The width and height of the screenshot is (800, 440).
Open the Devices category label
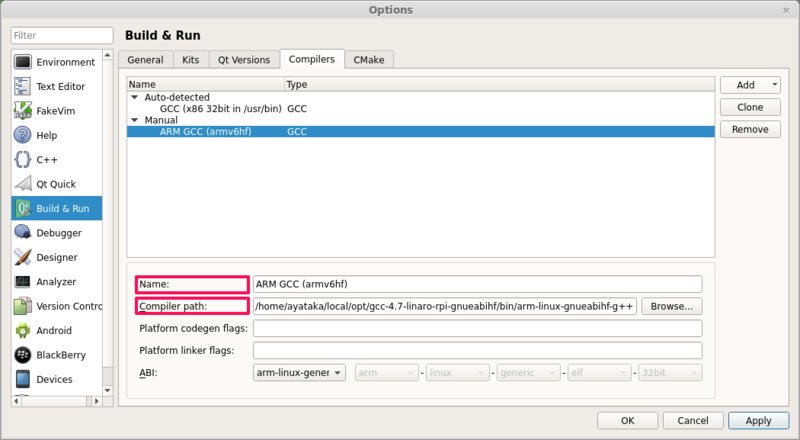(x=54, y=379)
